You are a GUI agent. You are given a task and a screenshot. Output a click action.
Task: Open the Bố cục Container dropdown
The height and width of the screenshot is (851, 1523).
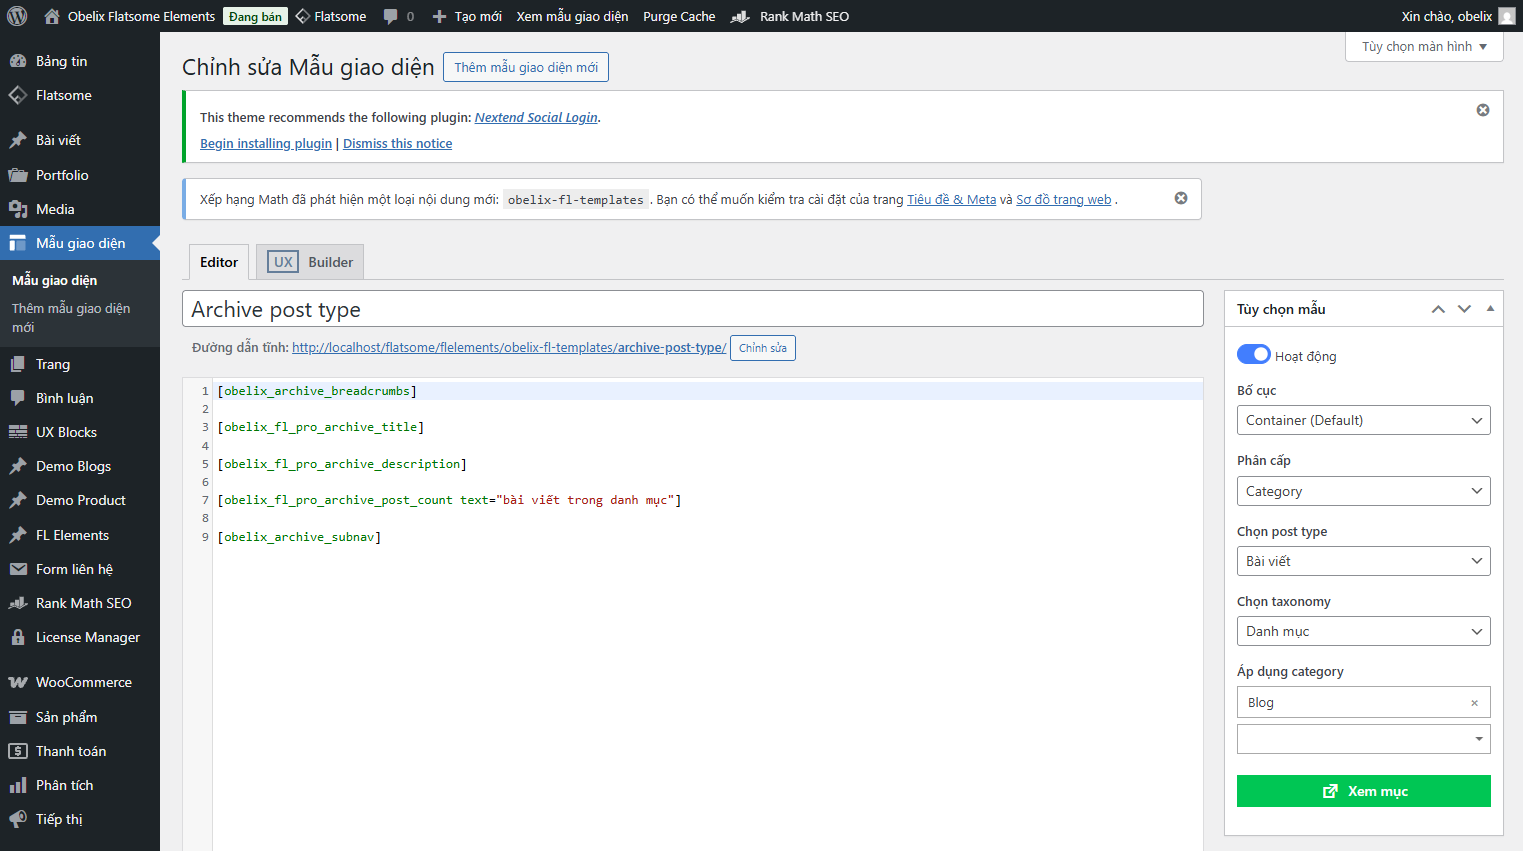point(1363,420)
